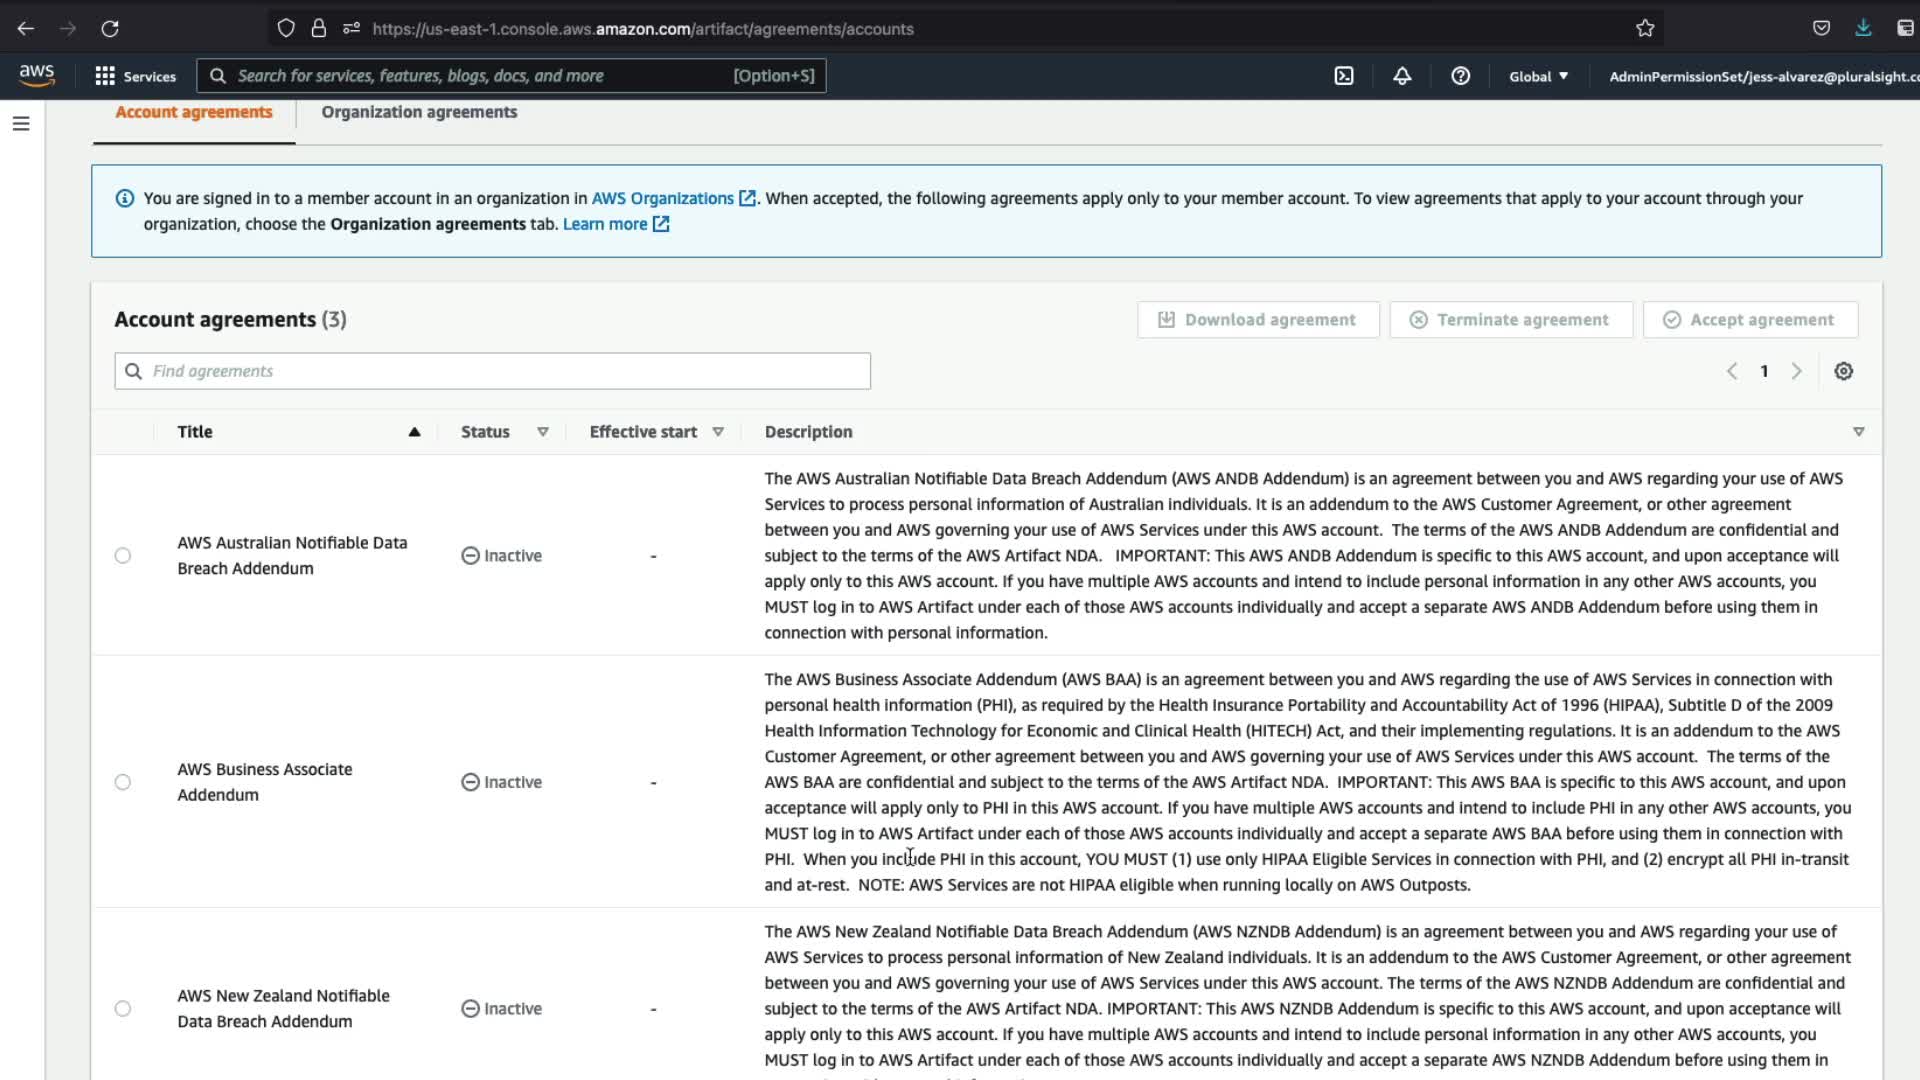Click the AWS logo home icon

point(37,75)
